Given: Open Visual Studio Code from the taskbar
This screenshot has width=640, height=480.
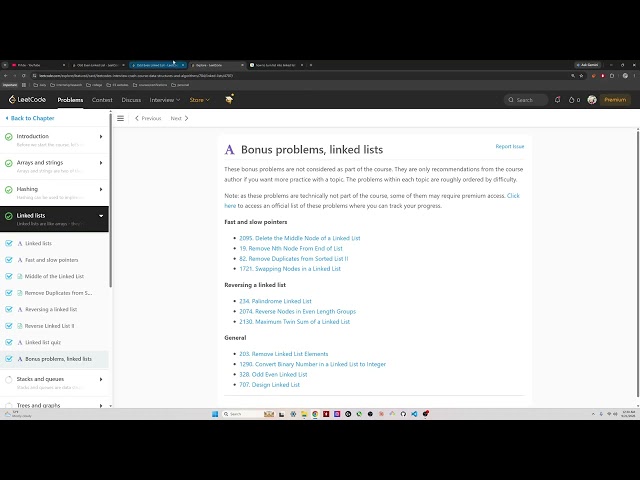Looking at the screenshot, I should [x=414, y=414].
